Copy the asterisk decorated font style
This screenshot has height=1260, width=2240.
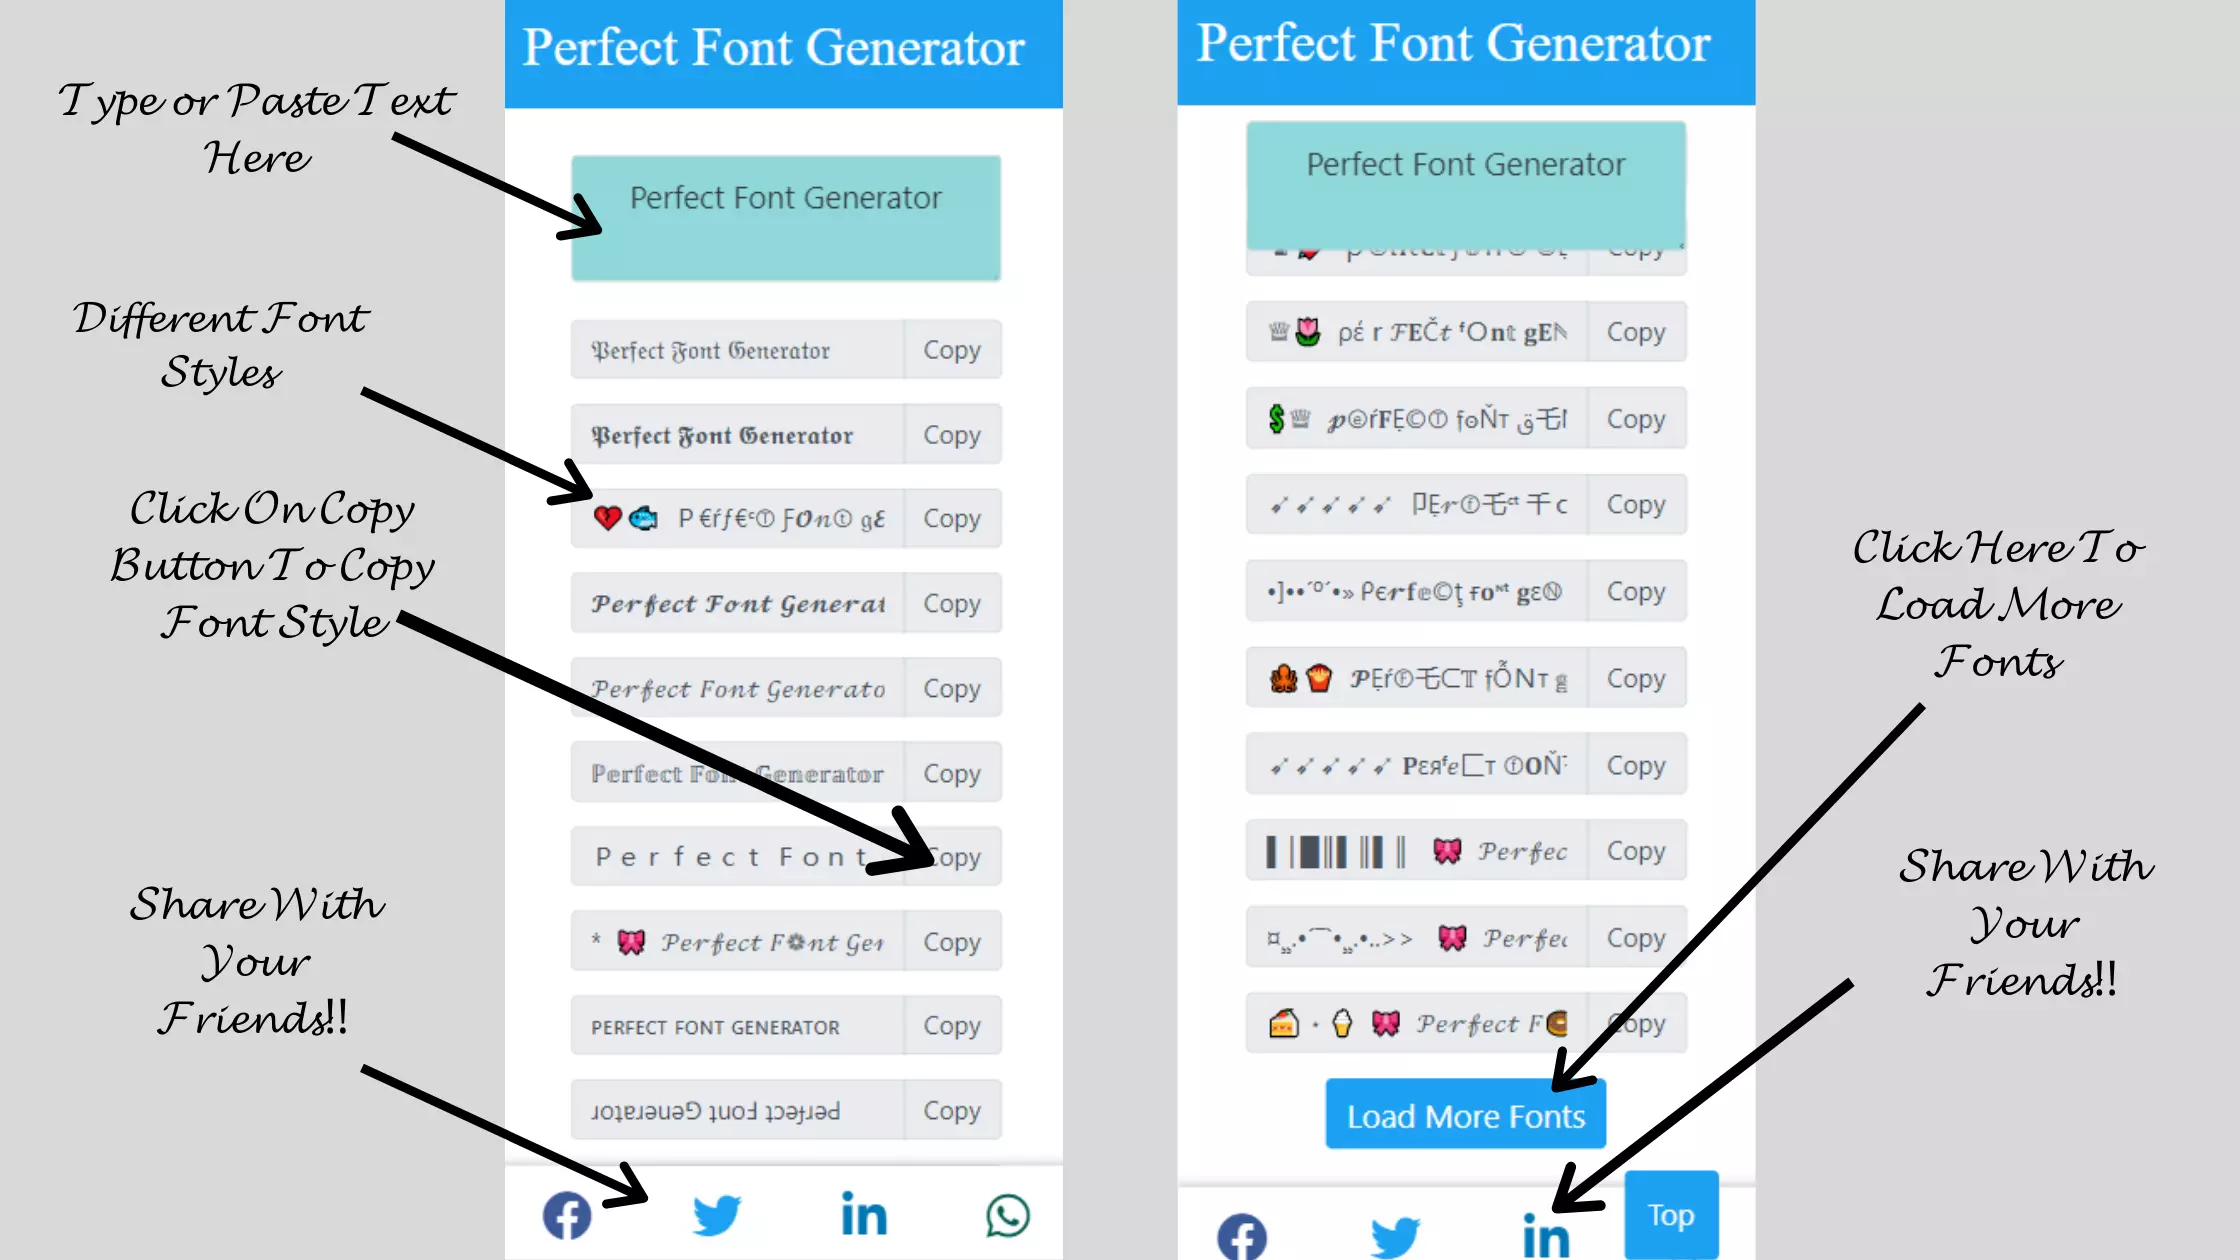[x=951, y=940]
